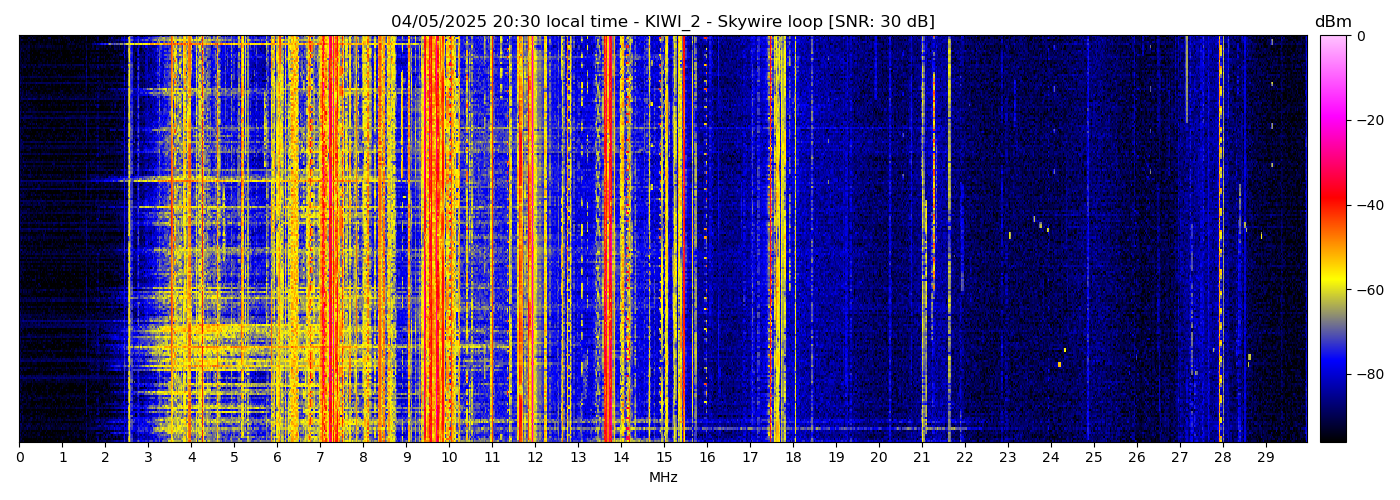This screenshot has height=500, width=1400.
Task: Click the −40 colorbar tick label
Action: (x=1366, y=205)
